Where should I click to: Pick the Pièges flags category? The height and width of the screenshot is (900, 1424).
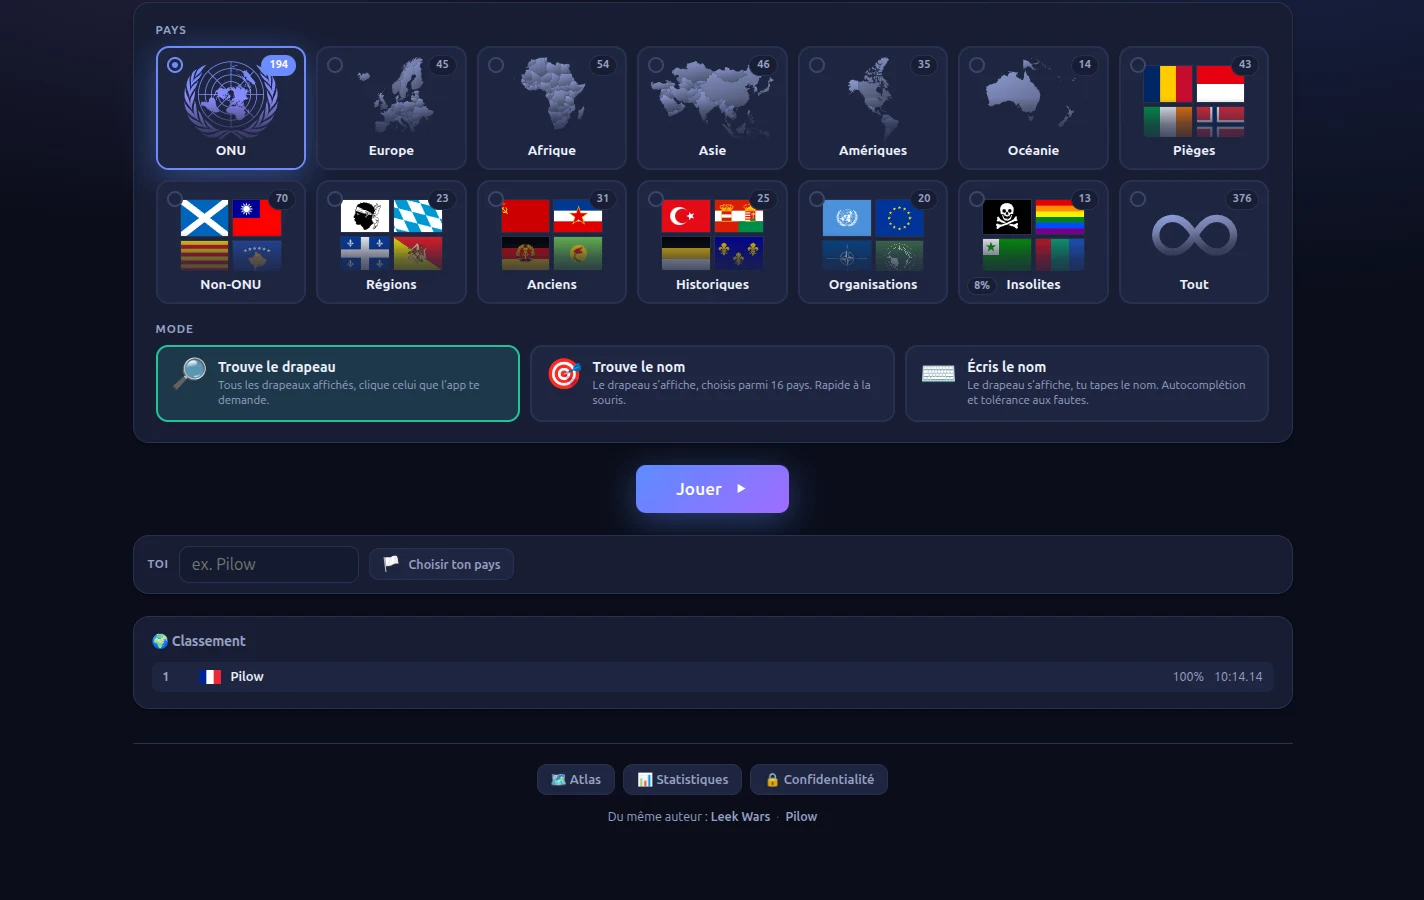pos(1194,108)
